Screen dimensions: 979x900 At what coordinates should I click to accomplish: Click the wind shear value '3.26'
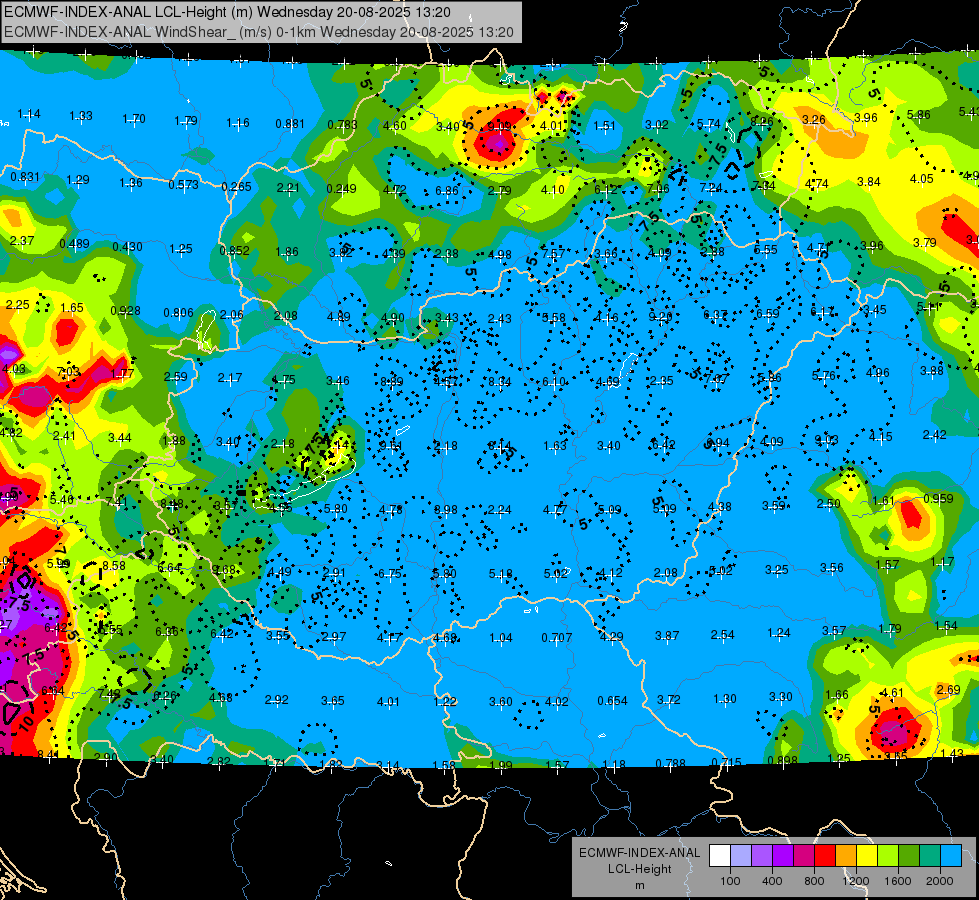tap(814, 119)
